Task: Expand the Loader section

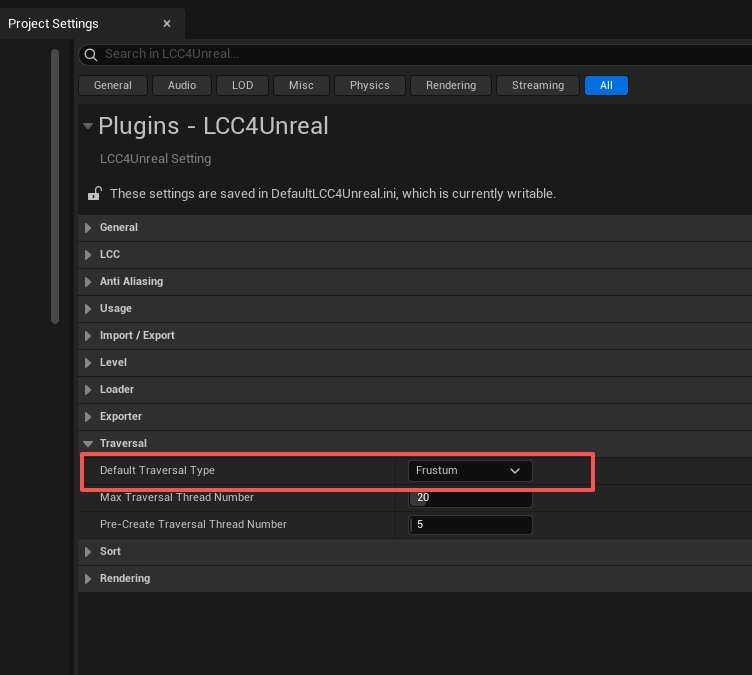Action: point(88,390)
